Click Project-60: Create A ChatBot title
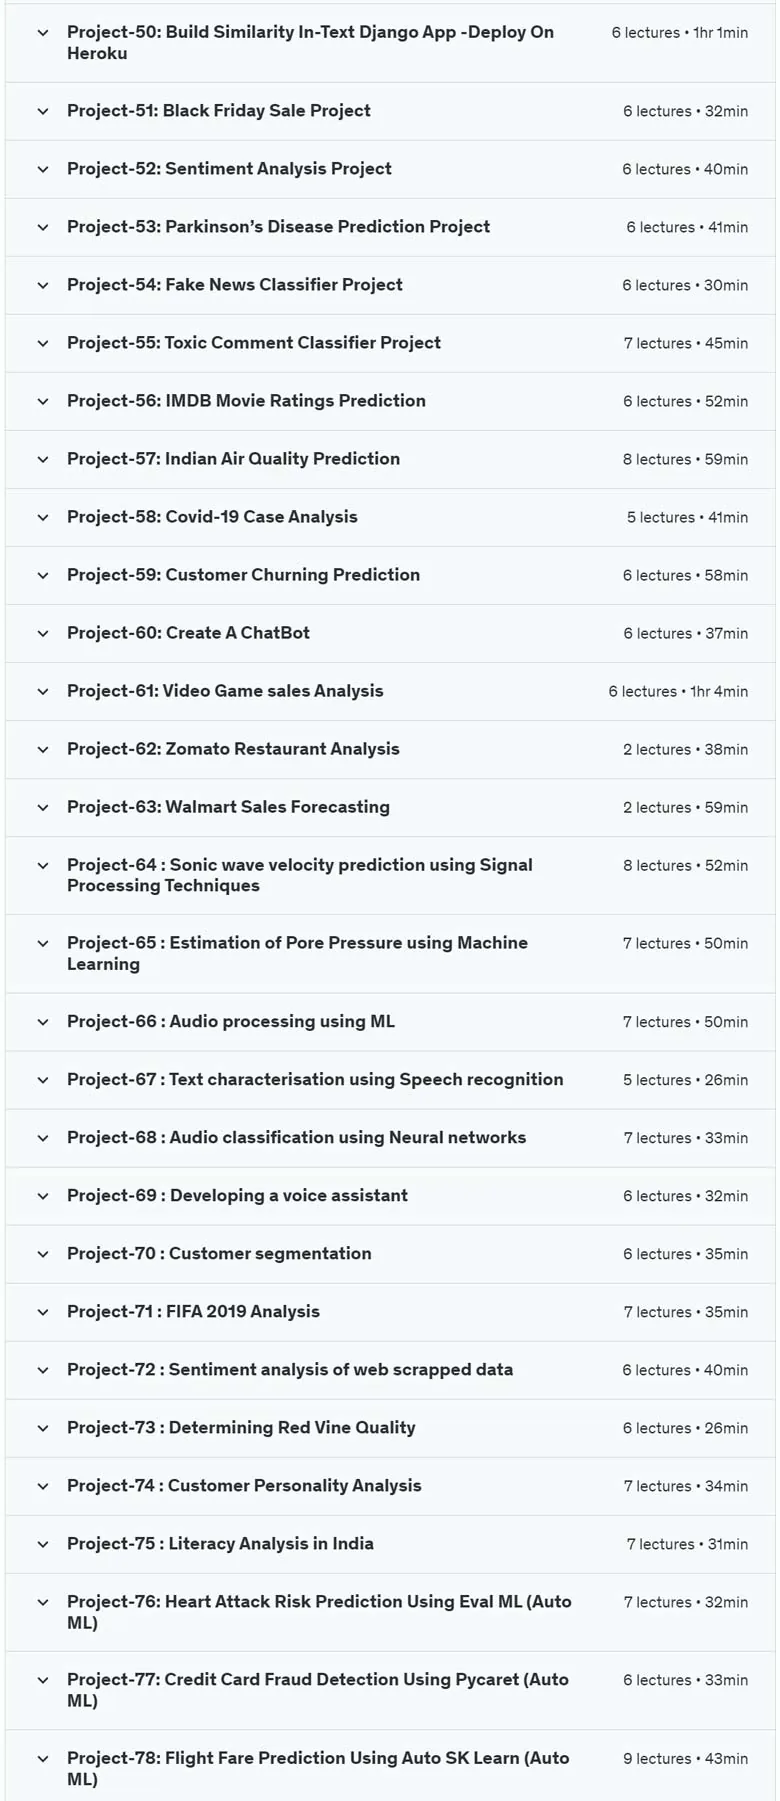The image size is (780, 1801). pyautogui.click(x=188, y=633)
